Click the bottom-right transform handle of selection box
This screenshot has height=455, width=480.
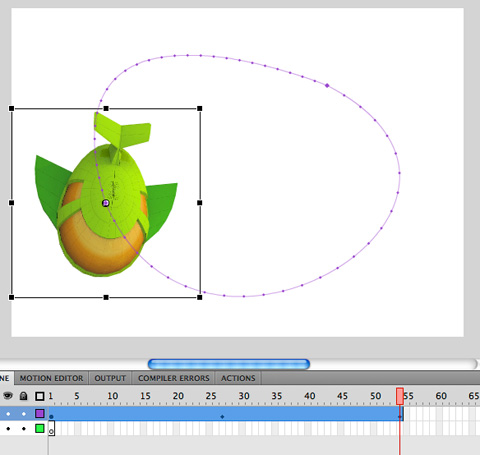pos(200,297)
